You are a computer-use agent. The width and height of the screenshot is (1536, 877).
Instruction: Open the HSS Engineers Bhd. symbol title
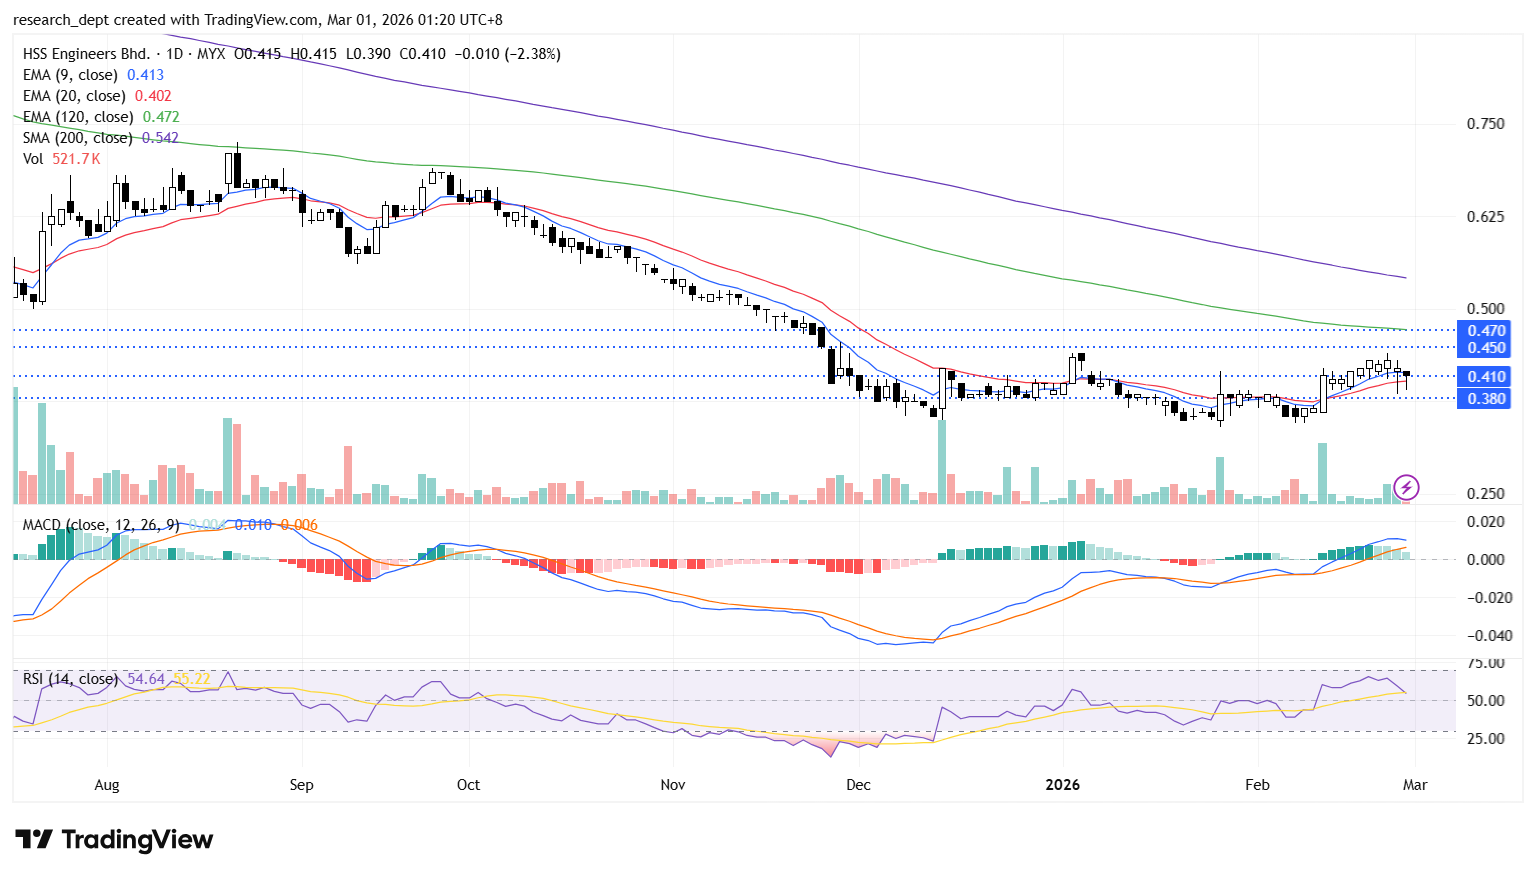[86, 54]
